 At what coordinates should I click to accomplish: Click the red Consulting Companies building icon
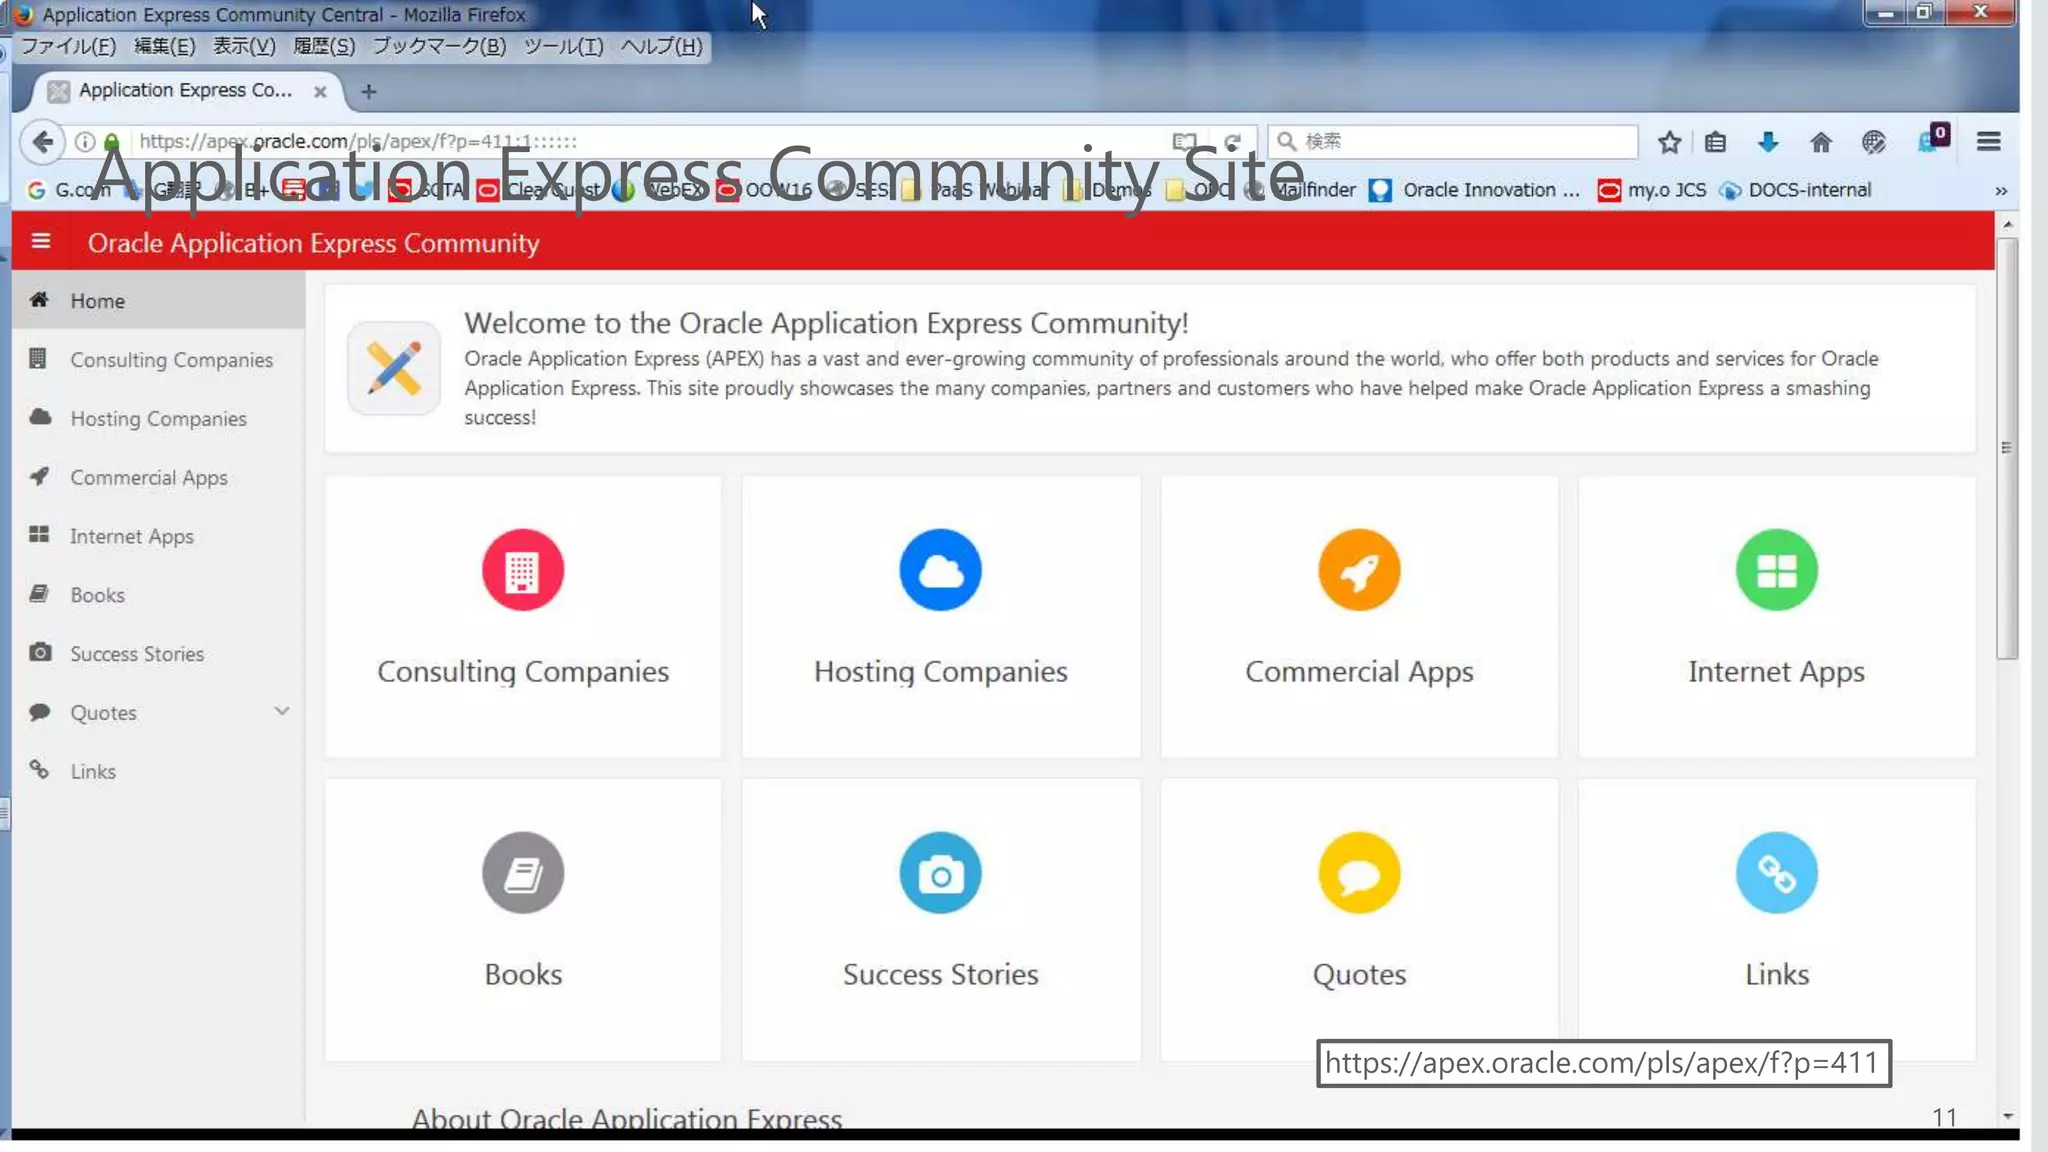(x=523, y=570)
